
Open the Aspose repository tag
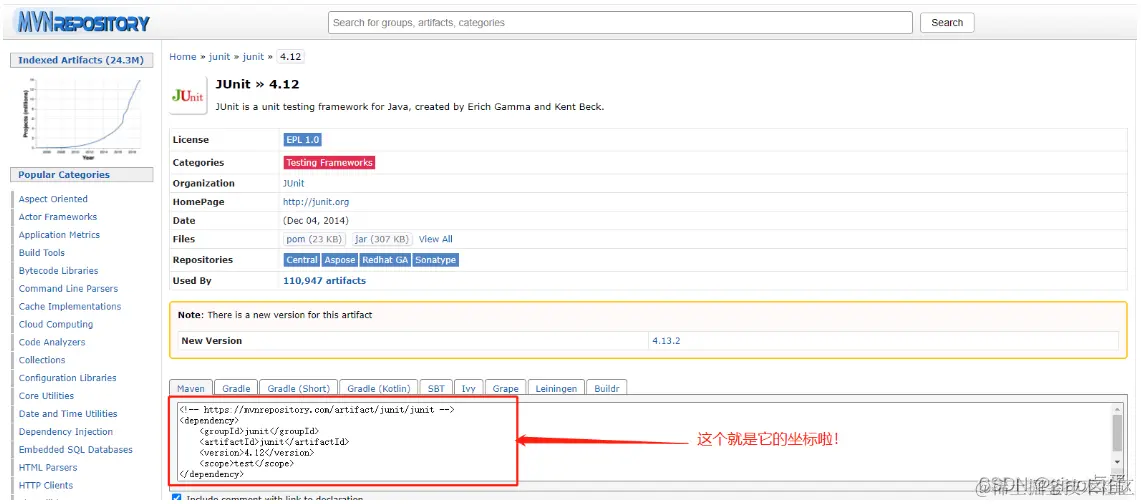click(x=339, y=260)
